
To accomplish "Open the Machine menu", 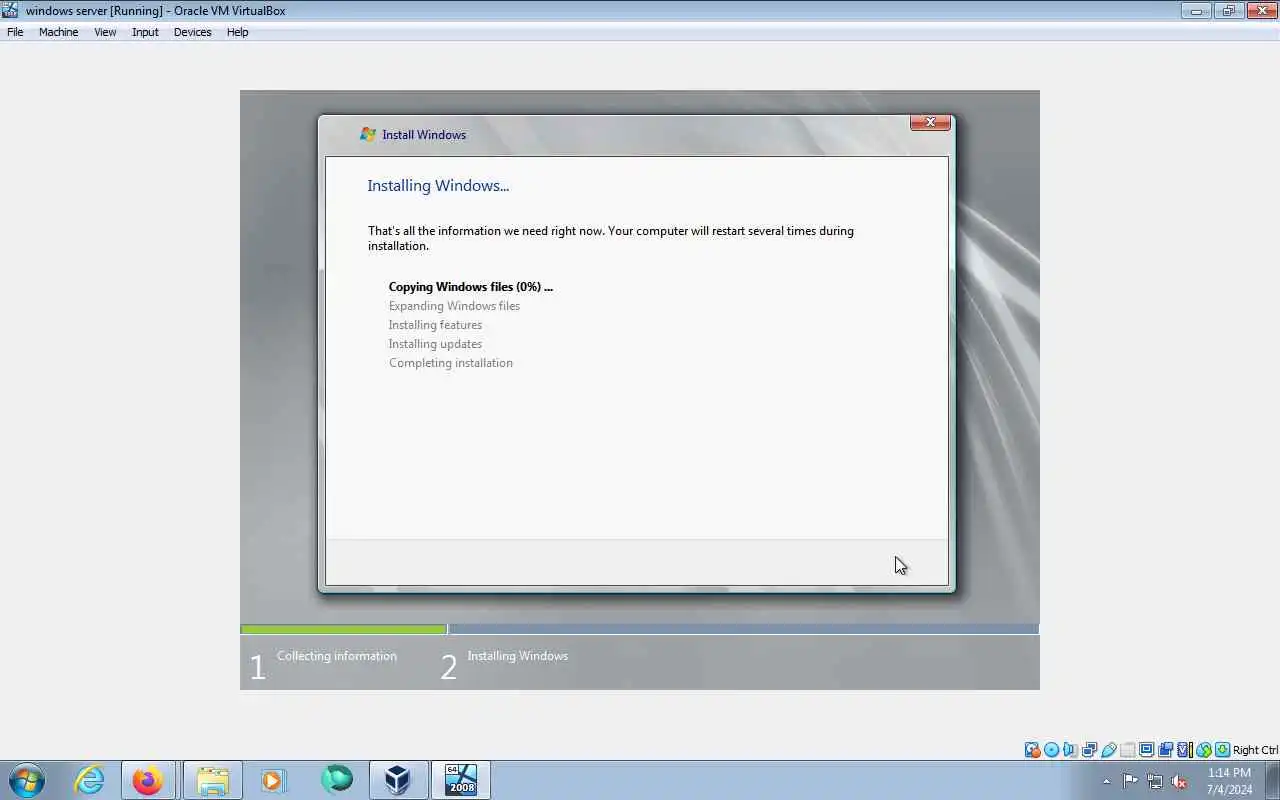I will point(58,32).
